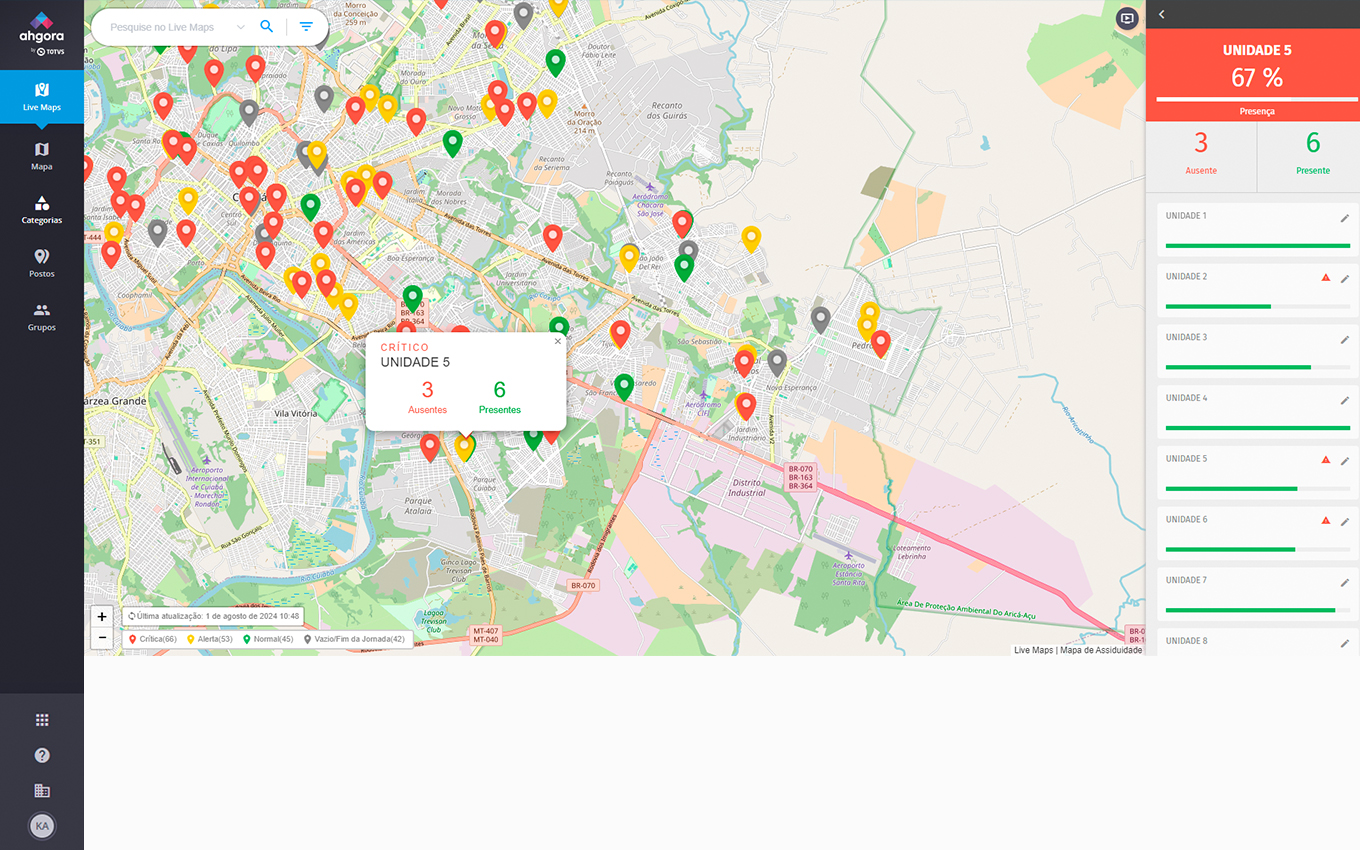
Task: Open the KA user avatar menu
Action: point(42,826)
